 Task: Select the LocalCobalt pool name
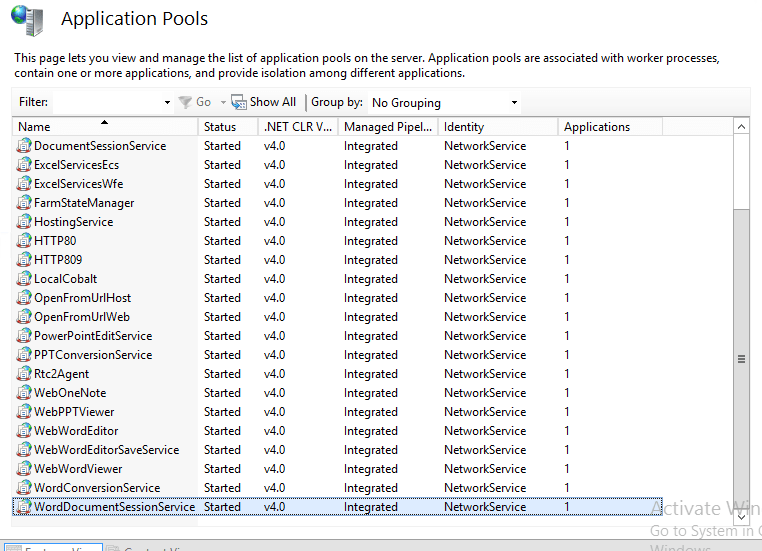(x=66, y=278)
